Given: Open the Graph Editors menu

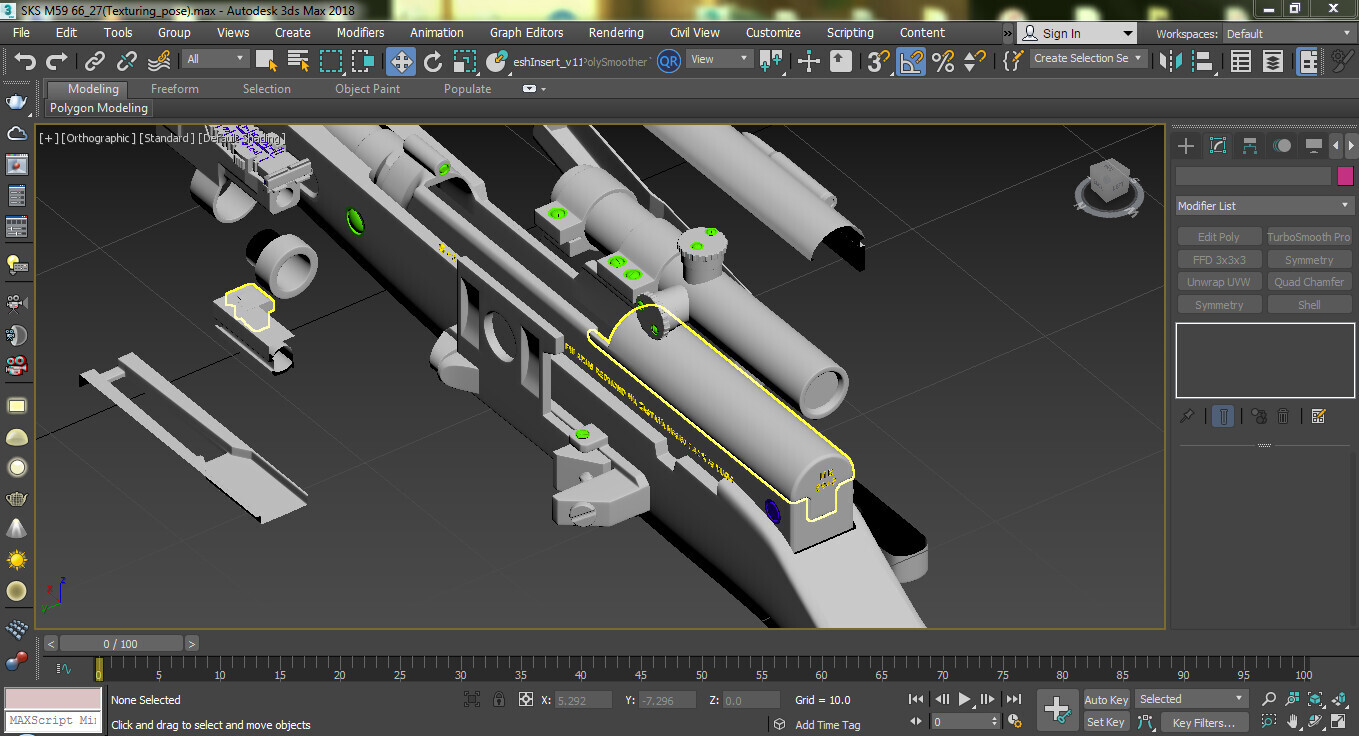Looking at the screenshot, I should [x=526, y=33].
